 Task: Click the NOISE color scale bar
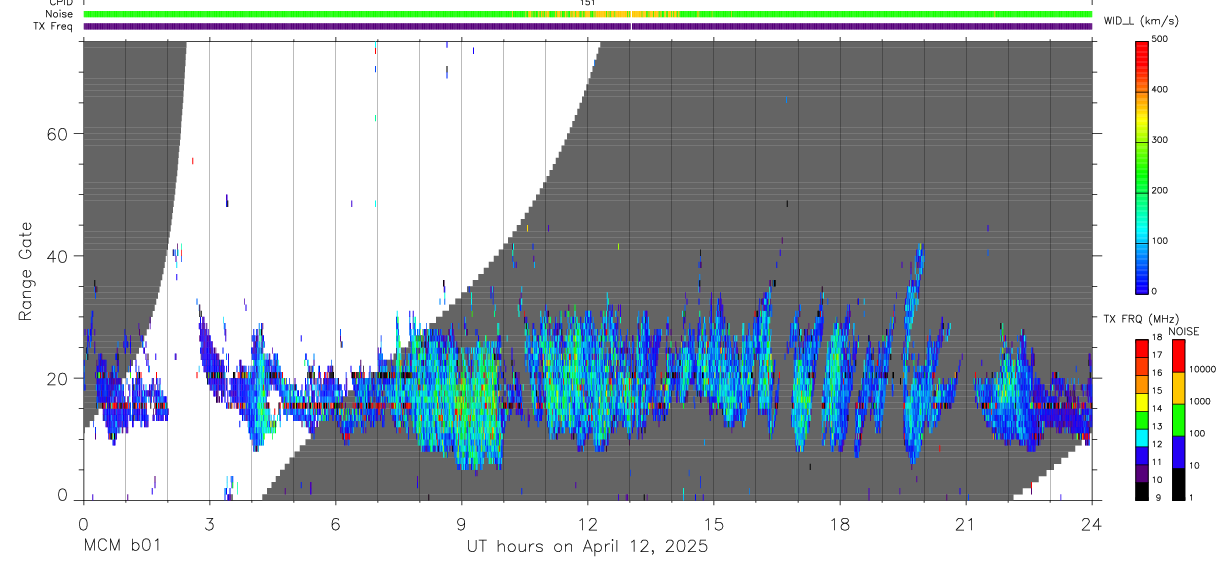click(1179, 420)
